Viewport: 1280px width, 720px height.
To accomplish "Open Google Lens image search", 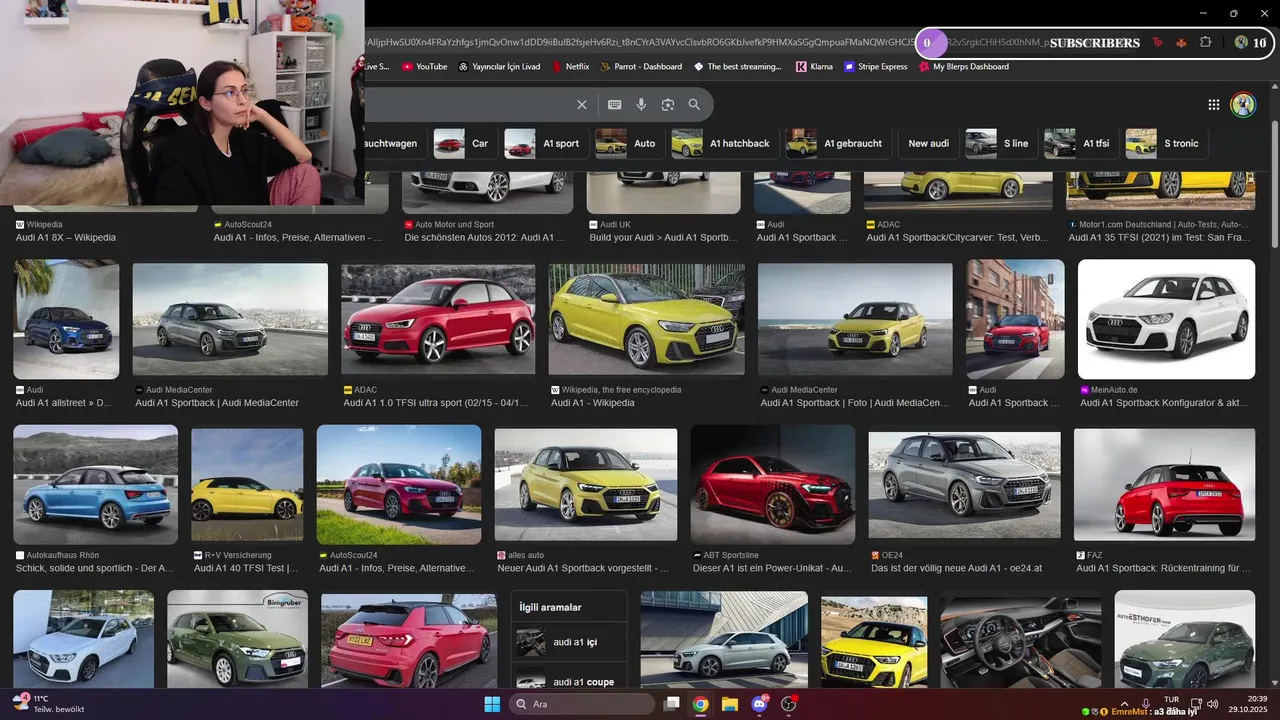I will click(667, 105).
